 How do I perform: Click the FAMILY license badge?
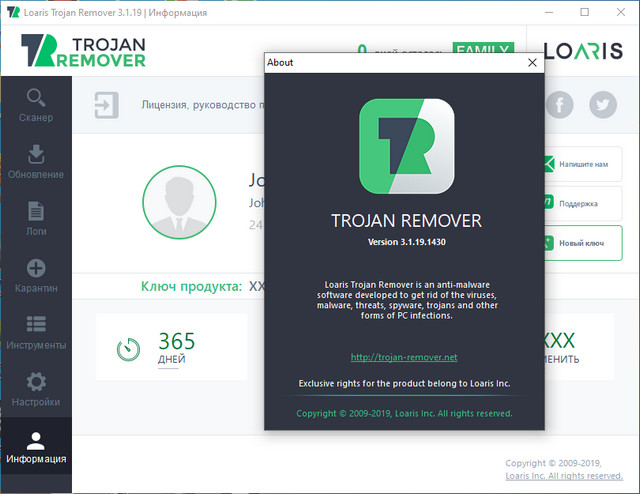[x=483, y=48]
